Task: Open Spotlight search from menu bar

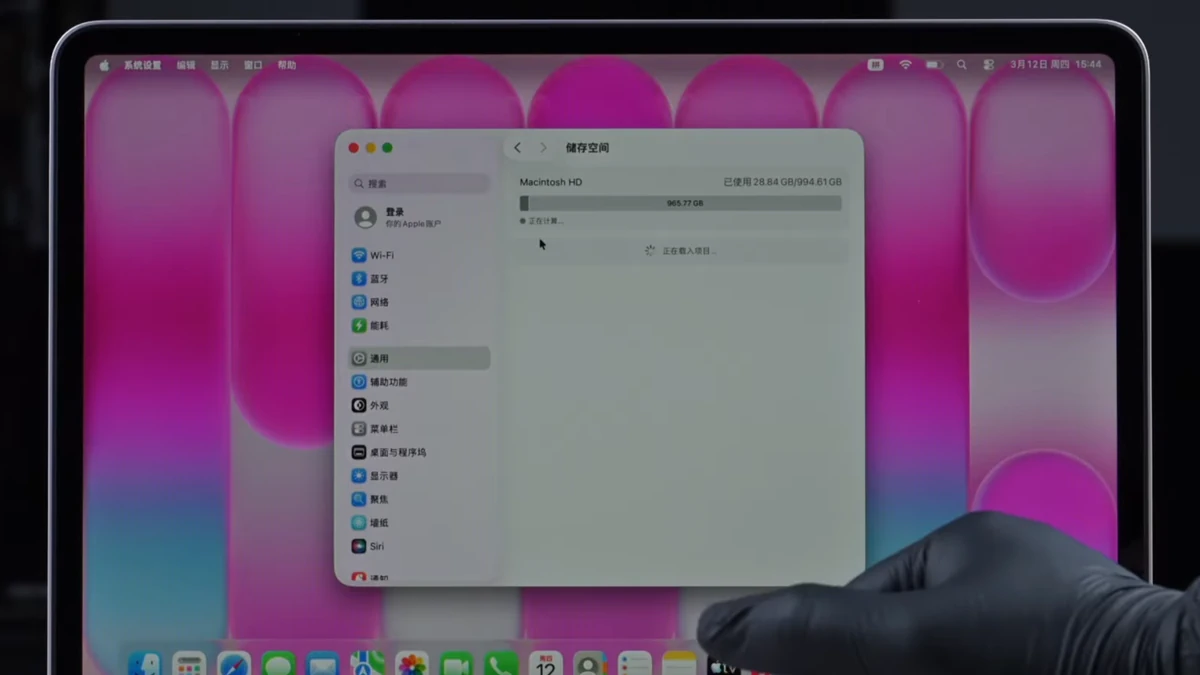Action: pos(961,65)
